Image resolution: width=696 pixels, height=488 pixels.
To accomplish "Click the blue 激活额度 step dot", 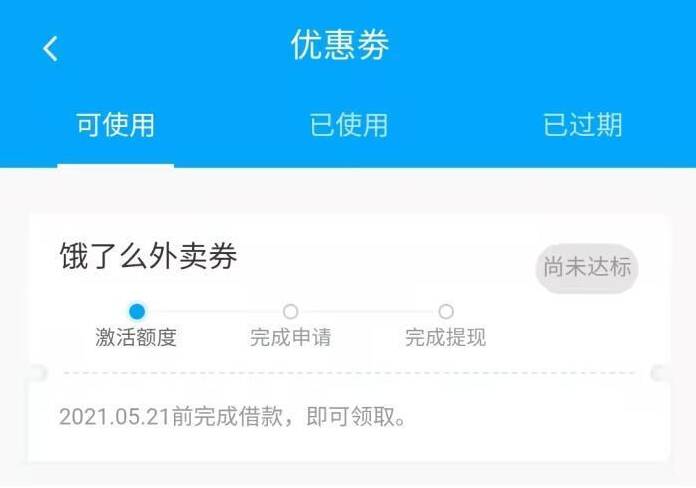I will 137,311.
